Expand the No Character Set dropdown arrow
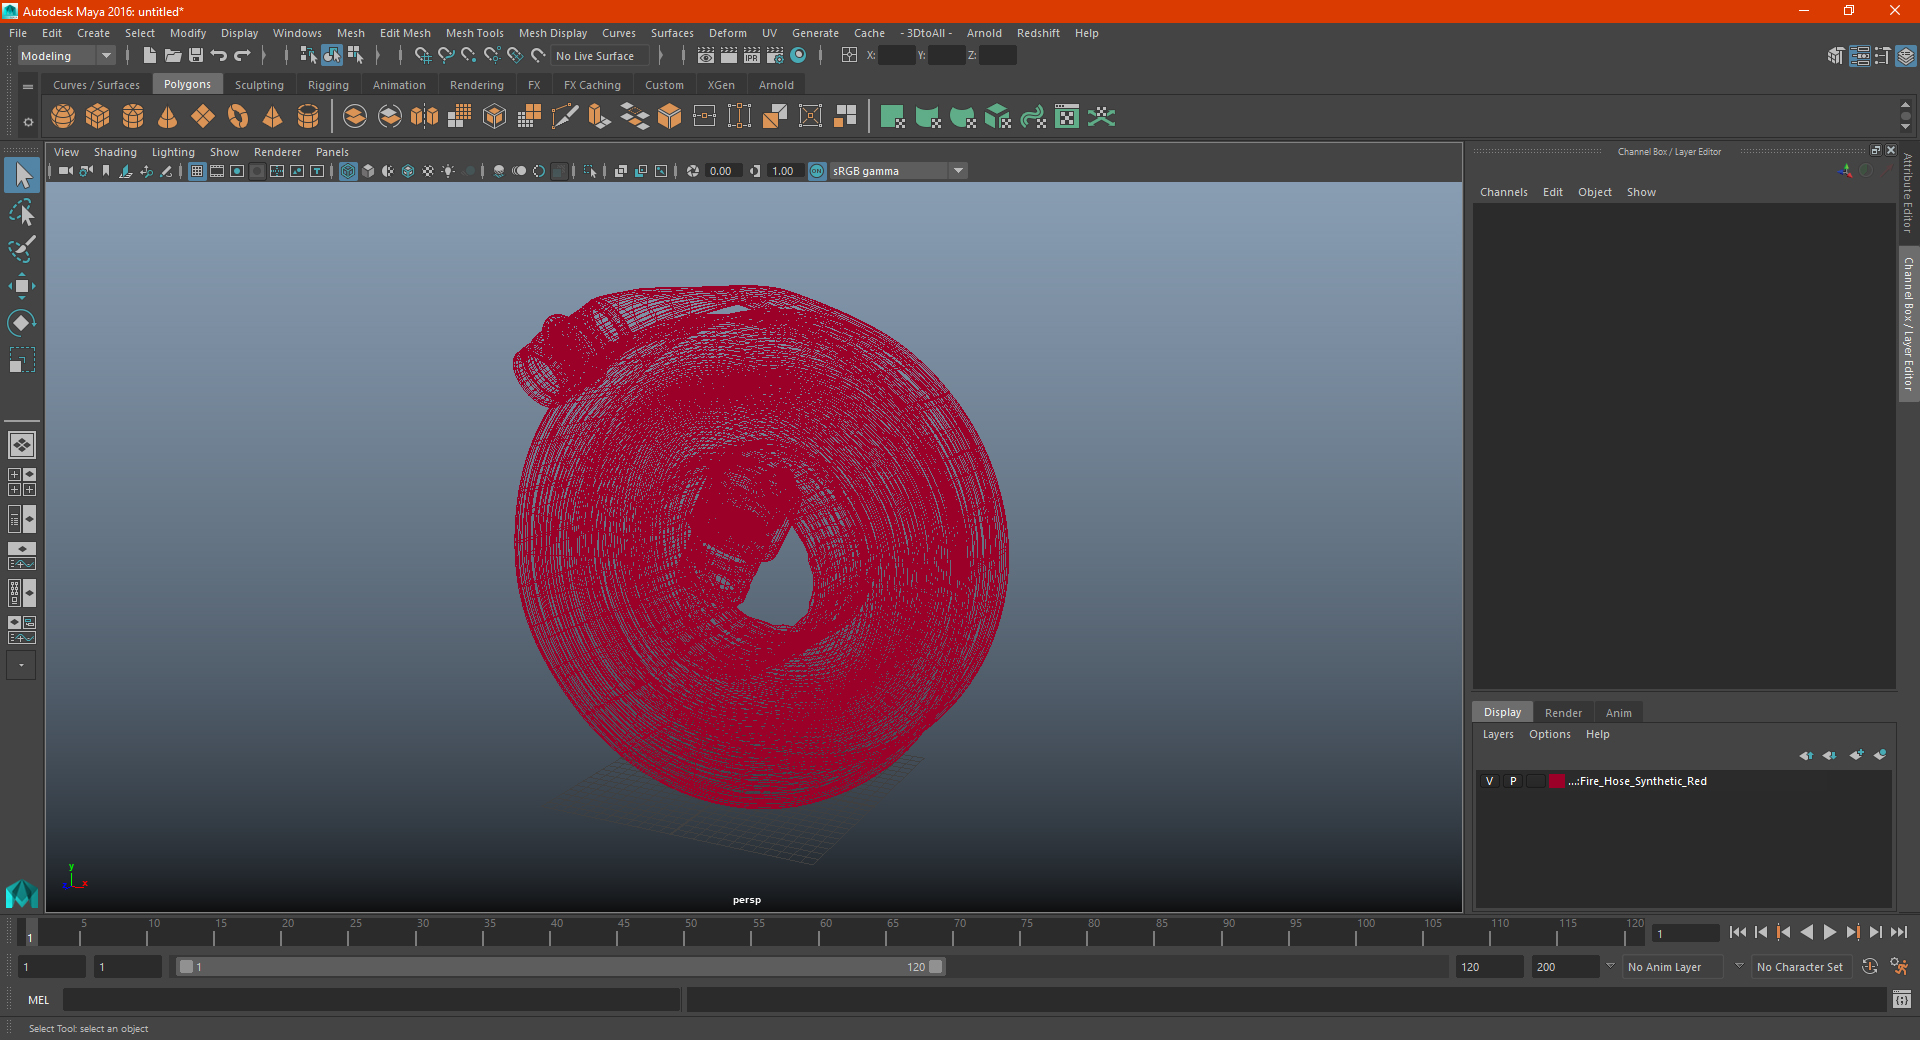The width and height of the screenshot is (1920, 1040). pyautogui.click(x=1739, y=966)
